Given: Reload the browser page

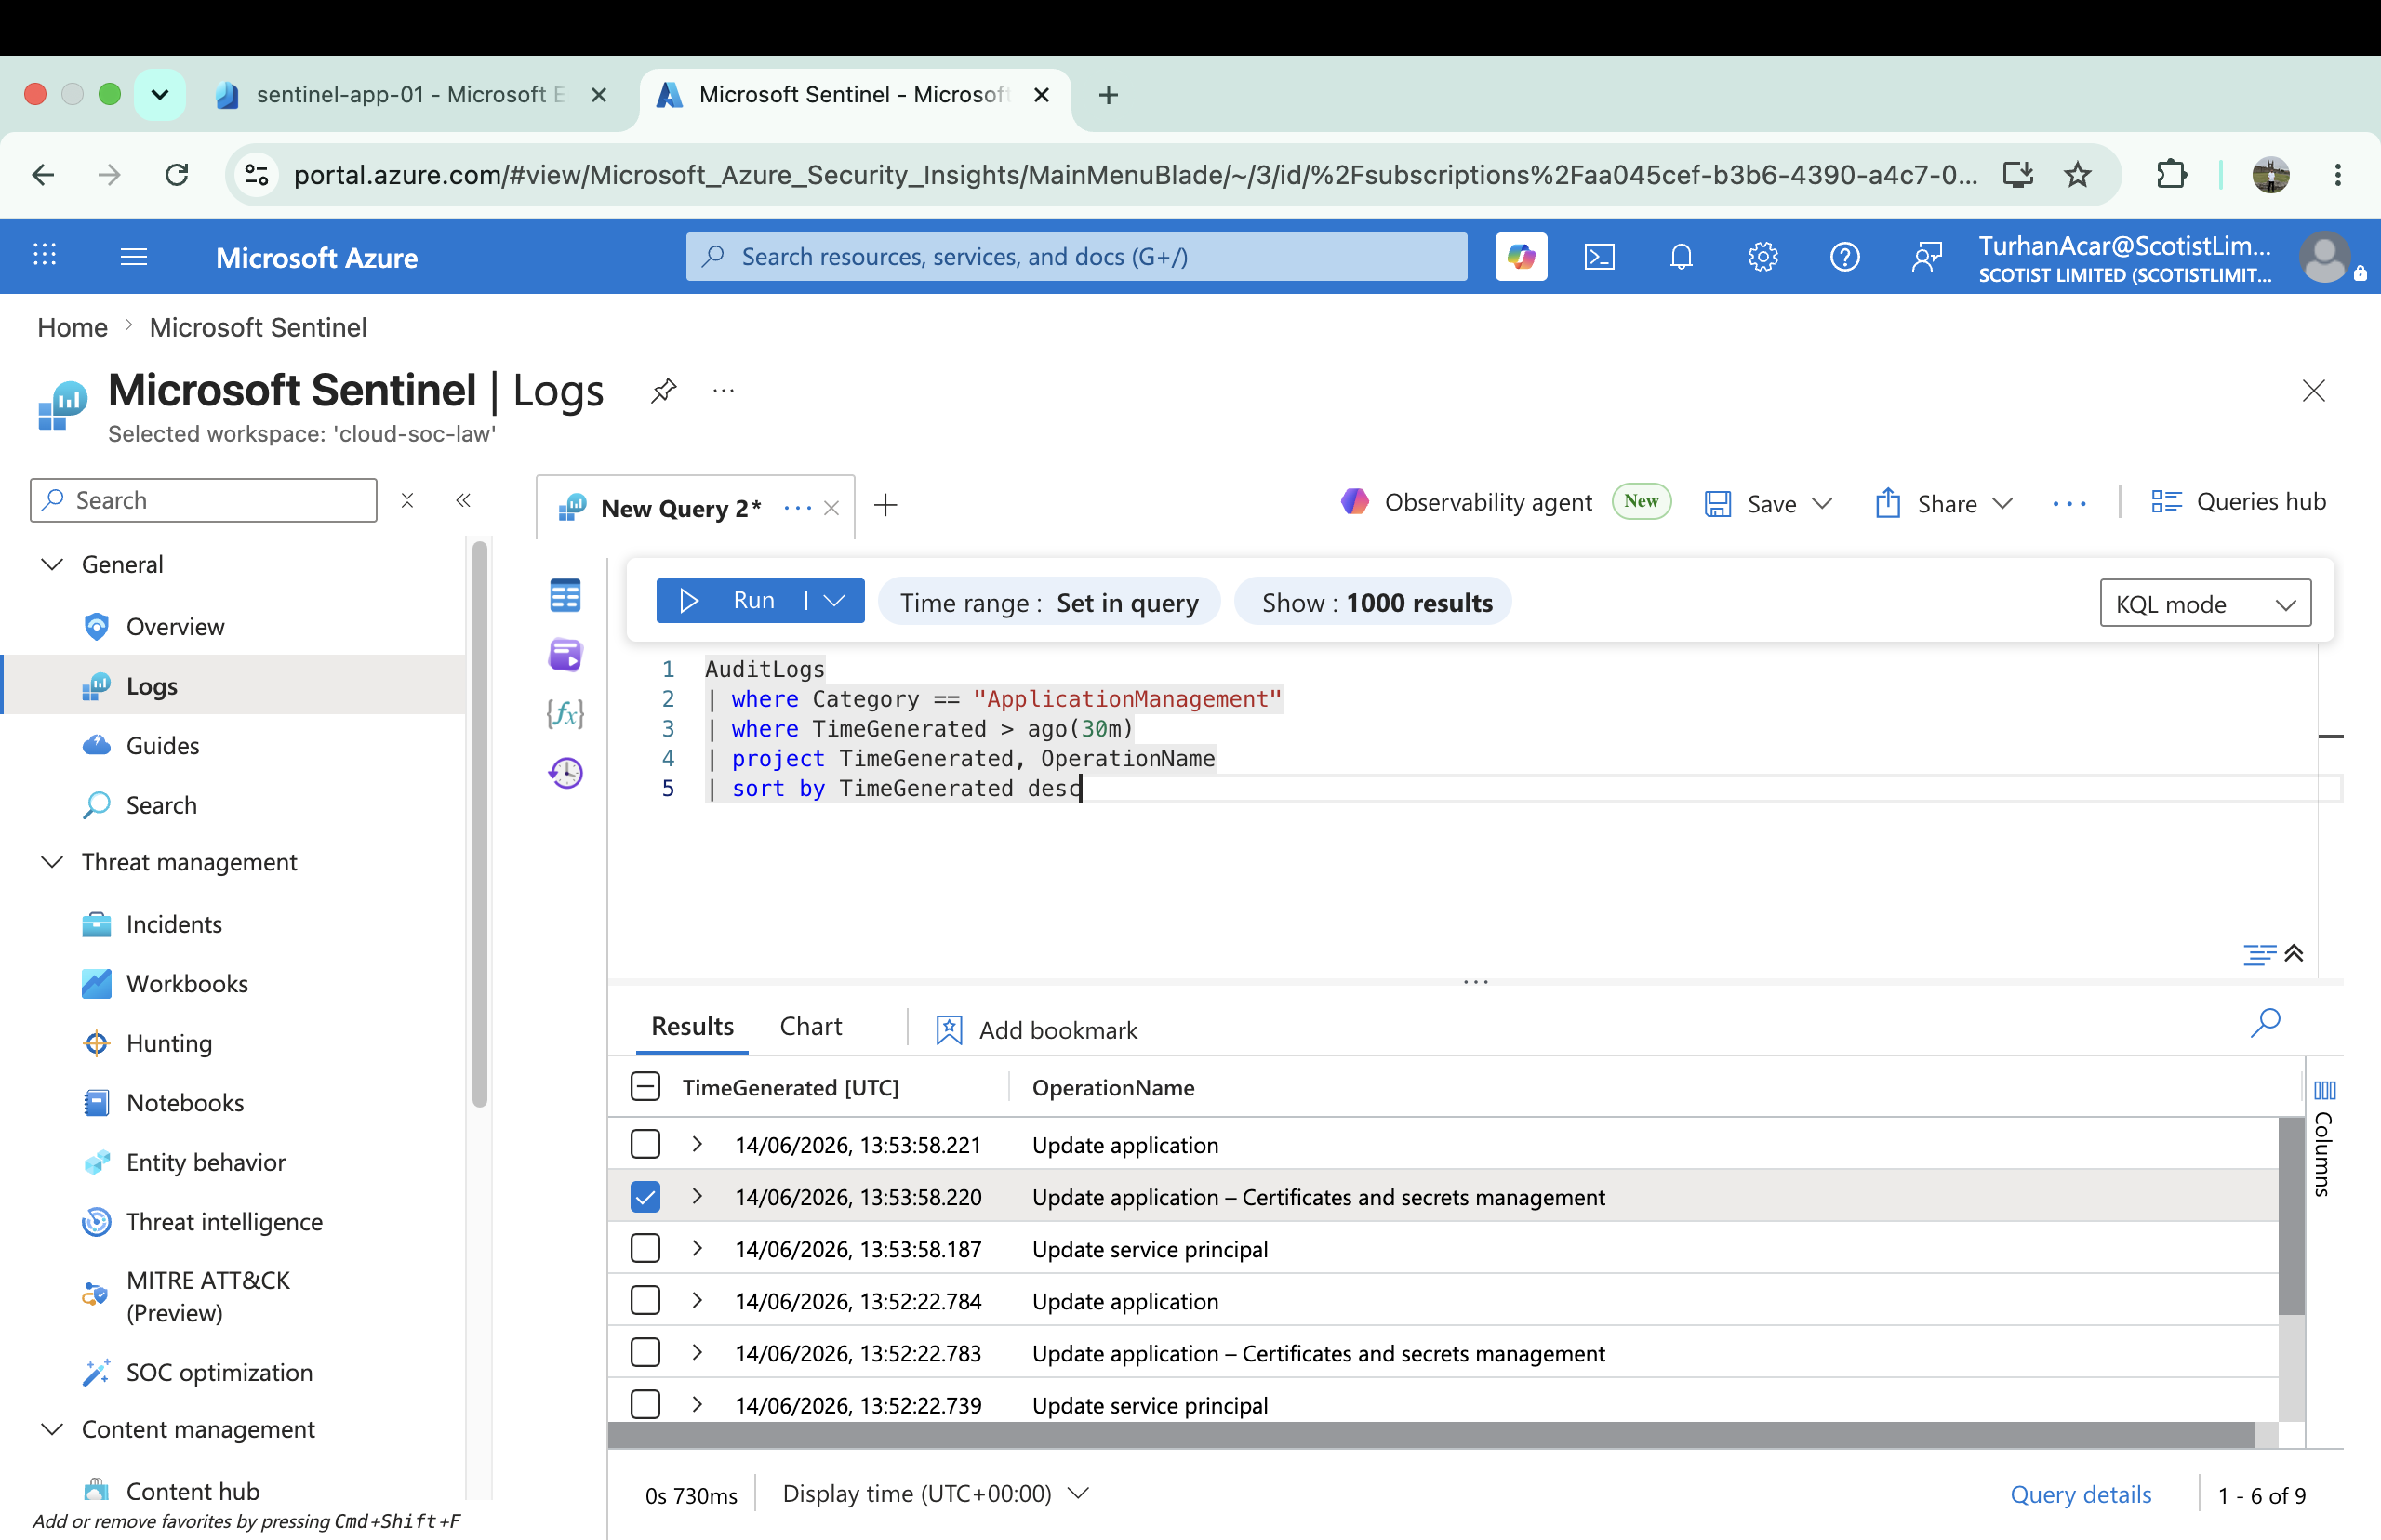Looking at the screenshot, I should (x=177, y=175).
